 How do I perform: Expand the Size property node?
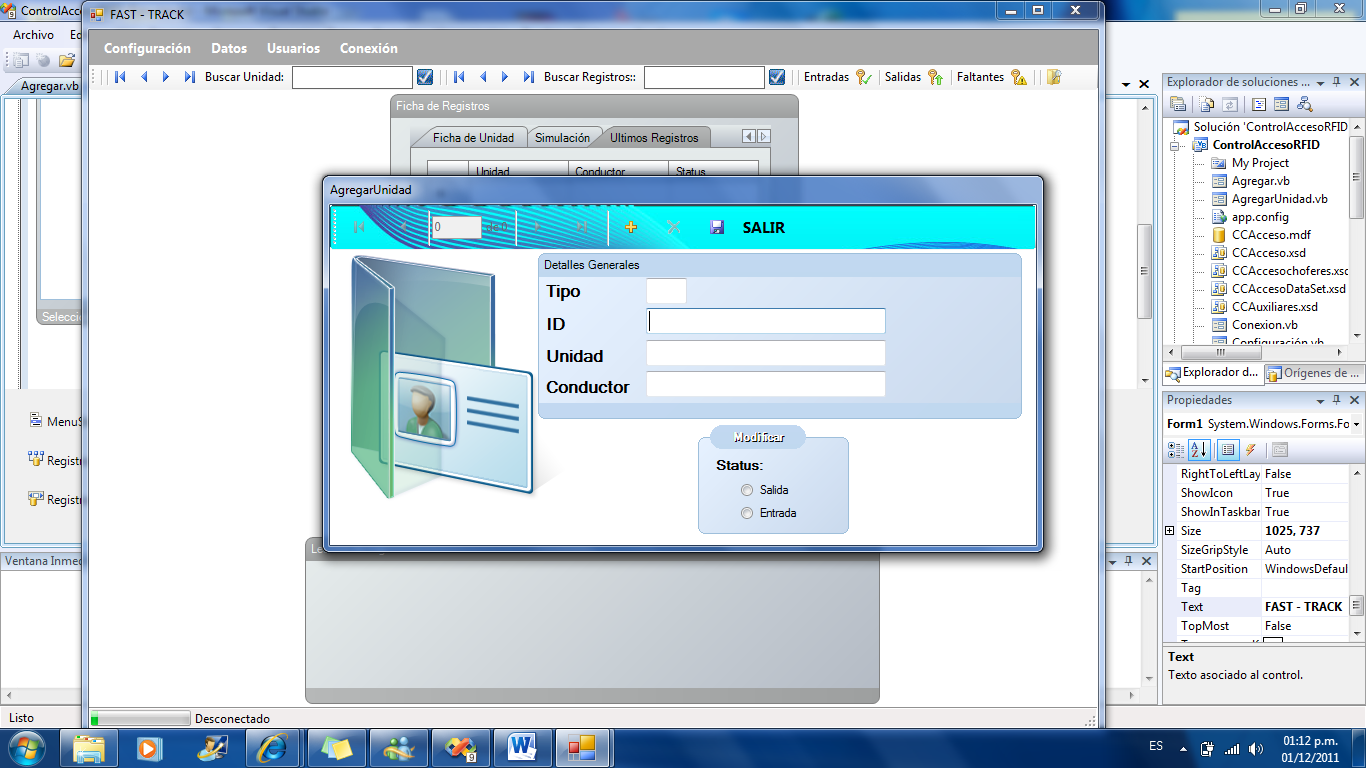(1170, 531)
